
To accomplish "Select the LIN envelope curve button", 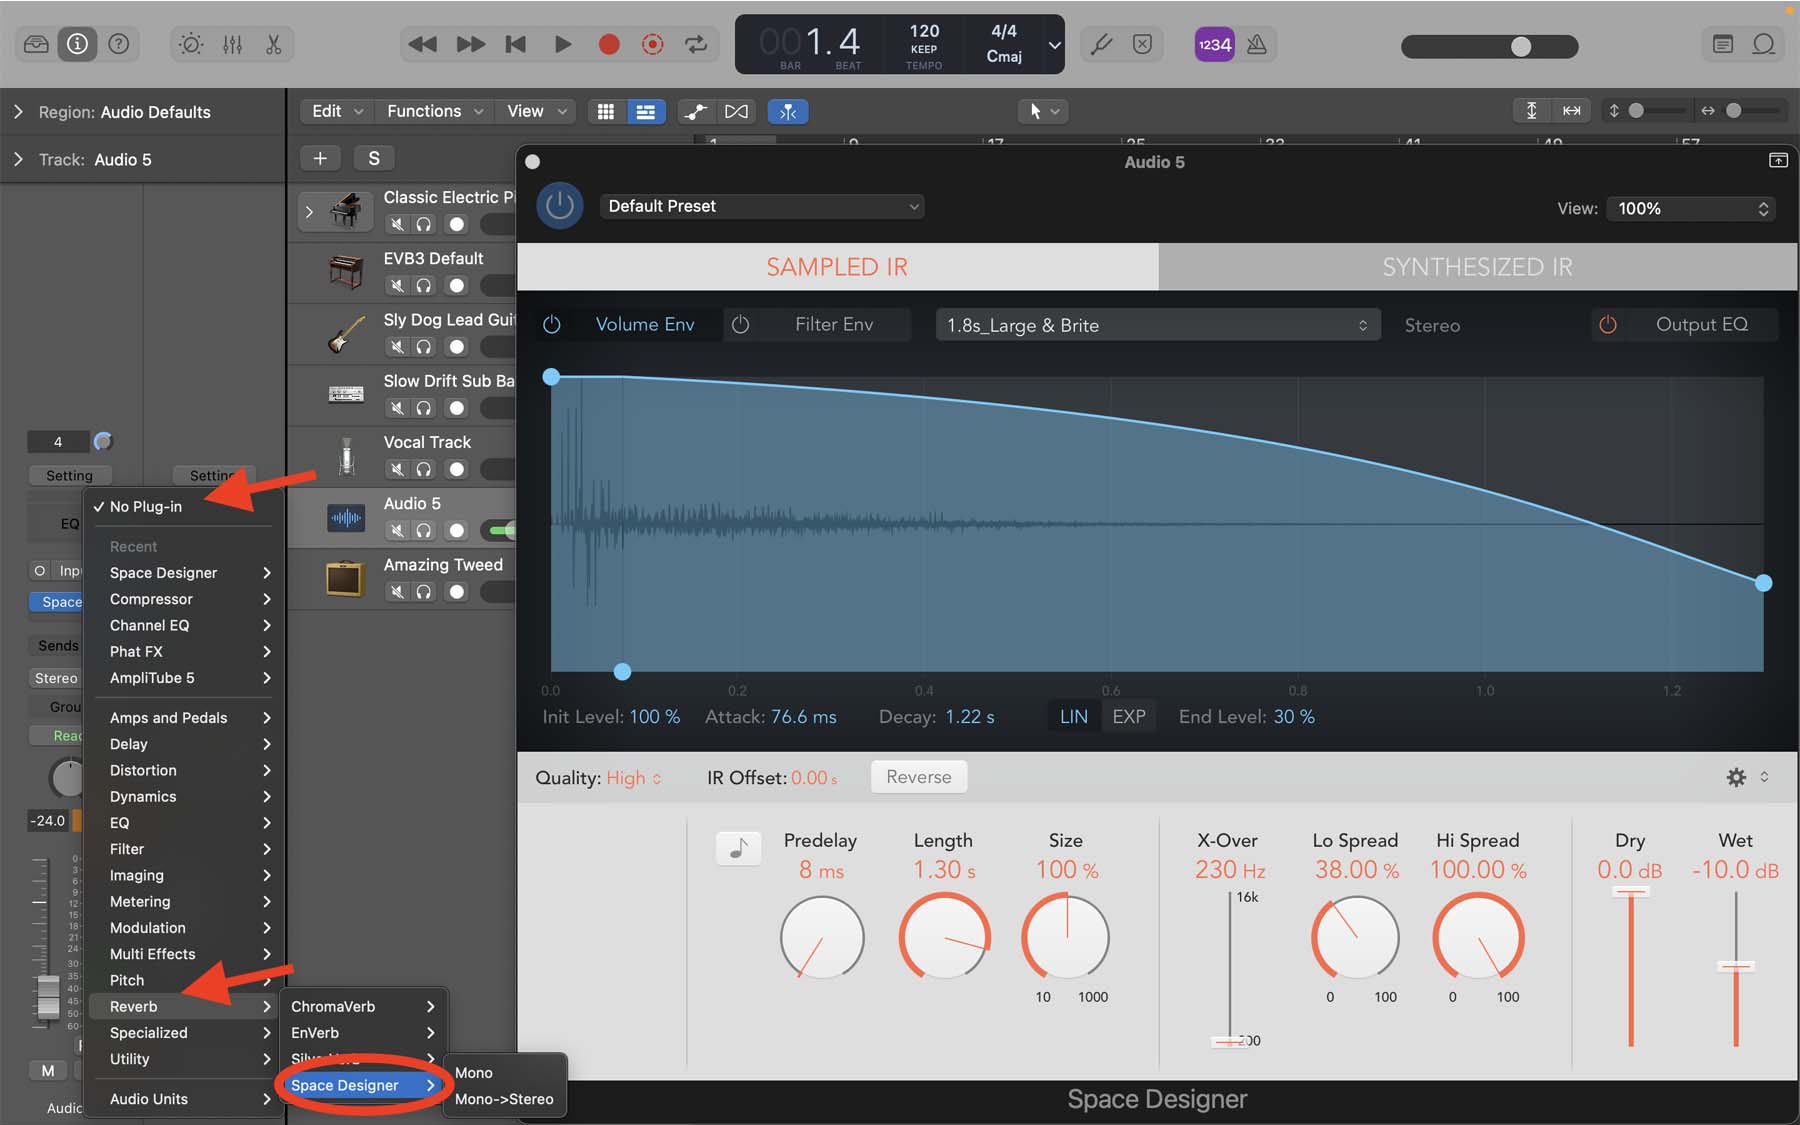I will (x=1074, y=716).
